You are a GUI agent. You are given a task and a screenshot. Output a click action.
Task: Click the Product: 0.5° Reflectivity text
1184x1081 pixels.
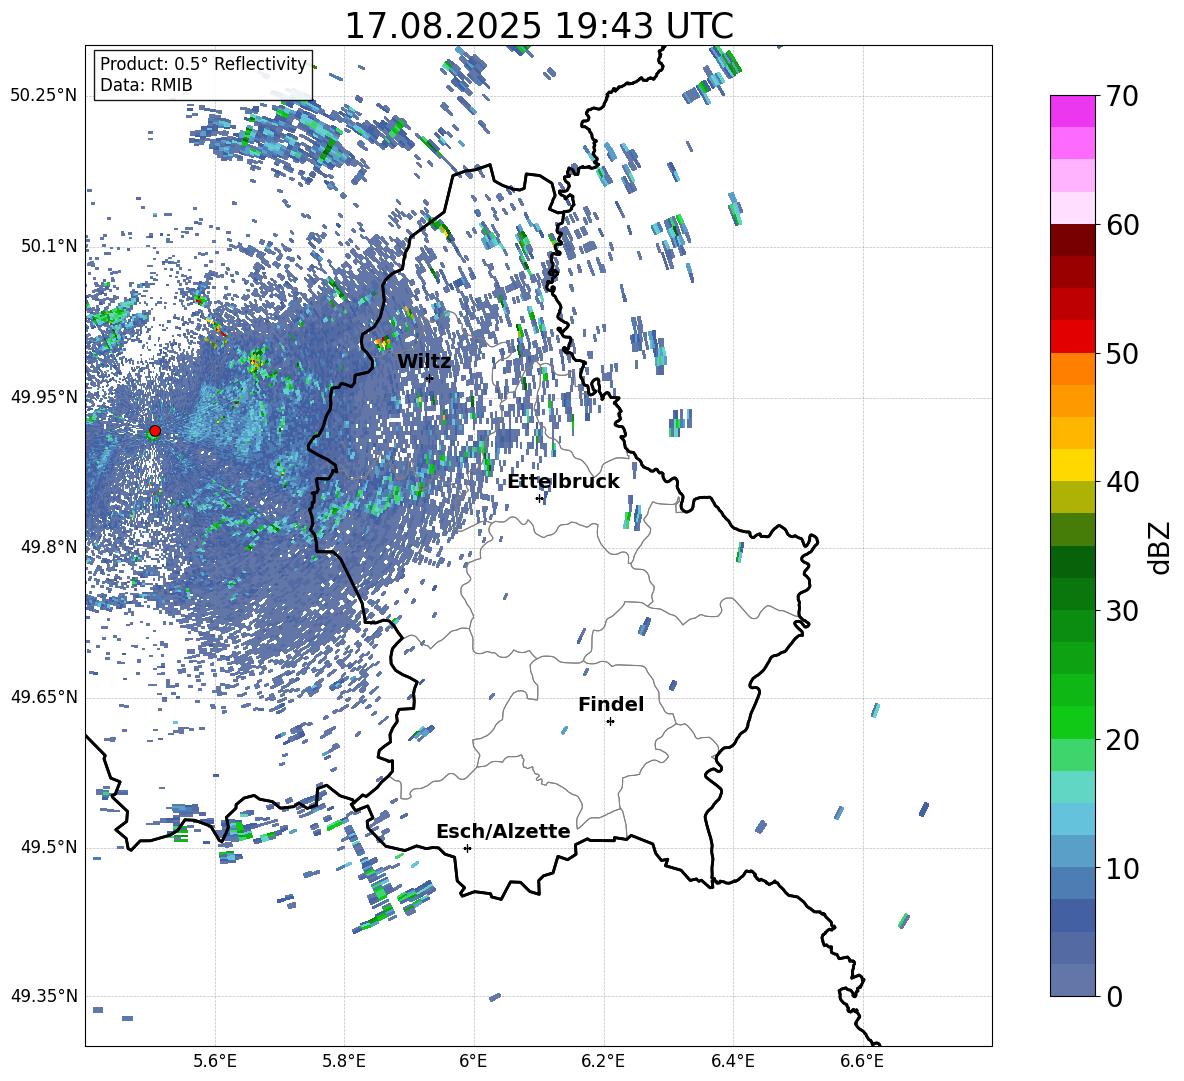(203, 64)
